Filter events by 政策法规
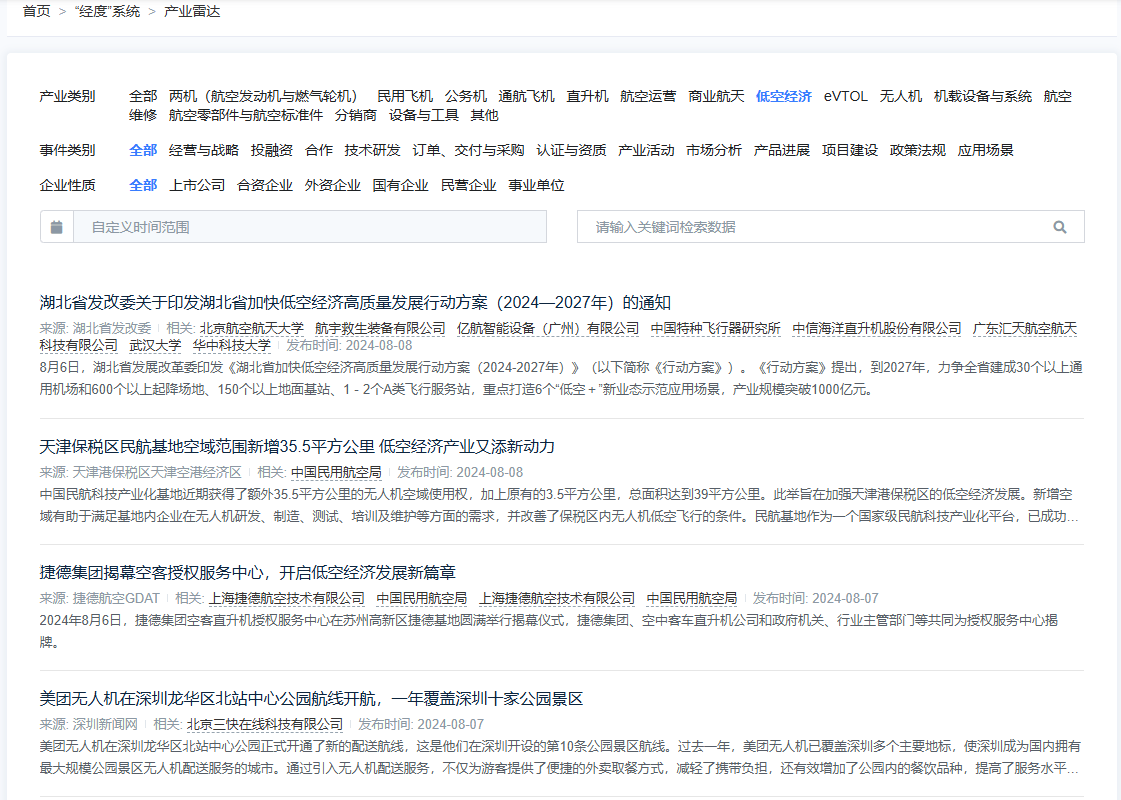 pos(918,150)
